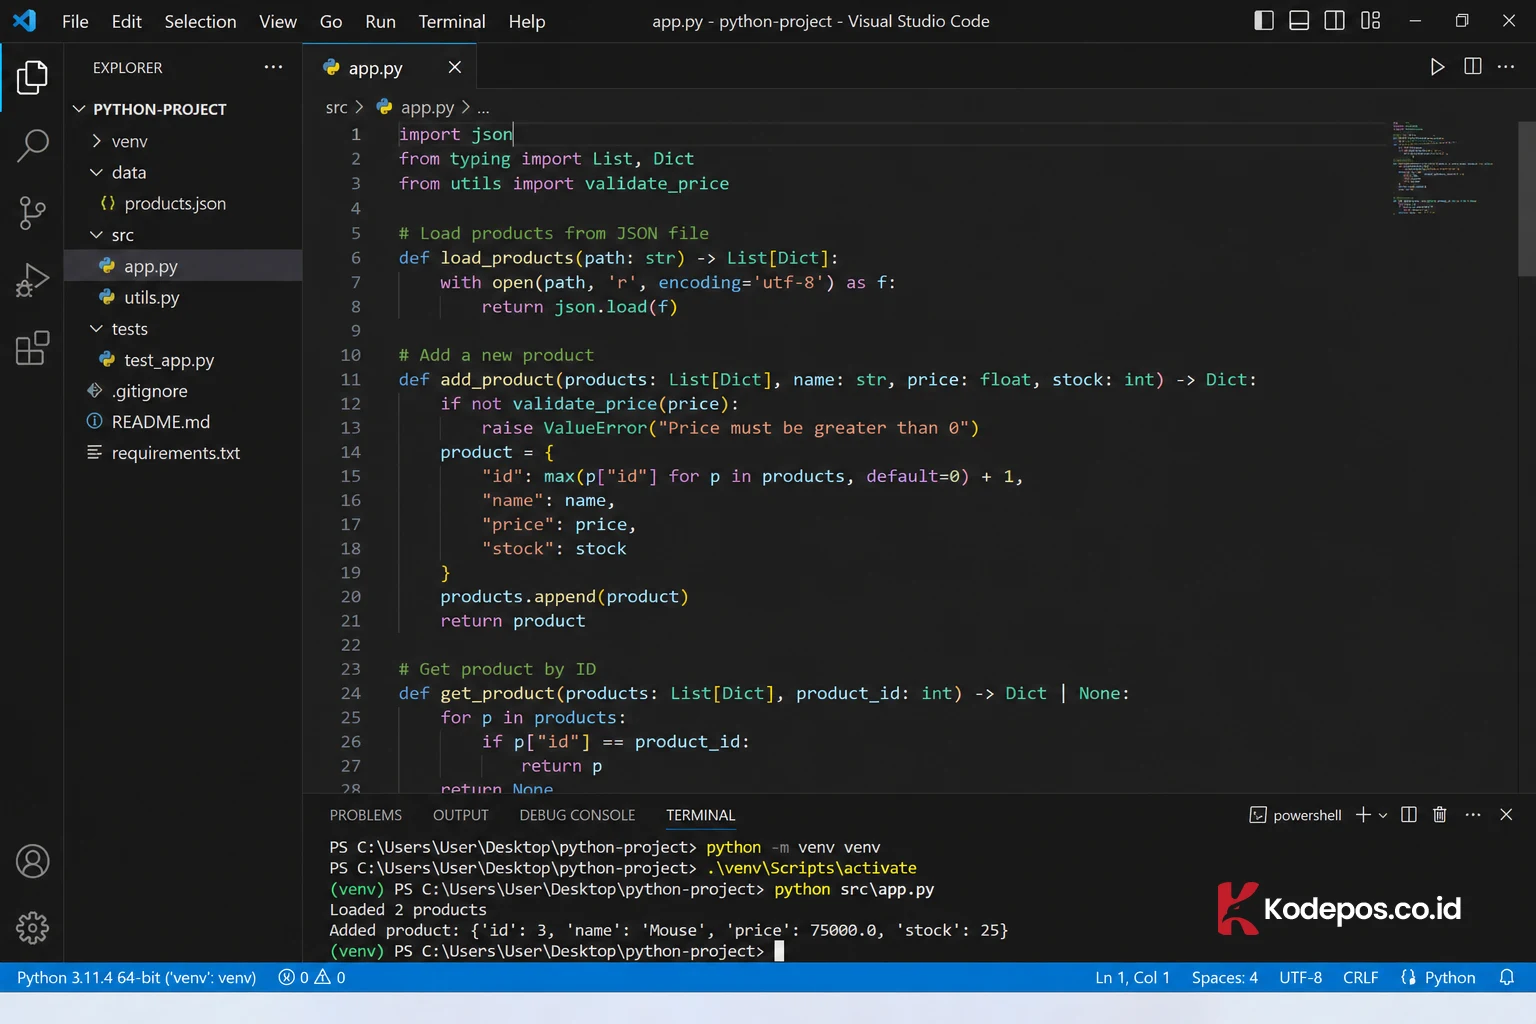Change line ending via CRLF entry

(x=1361, y=977)
